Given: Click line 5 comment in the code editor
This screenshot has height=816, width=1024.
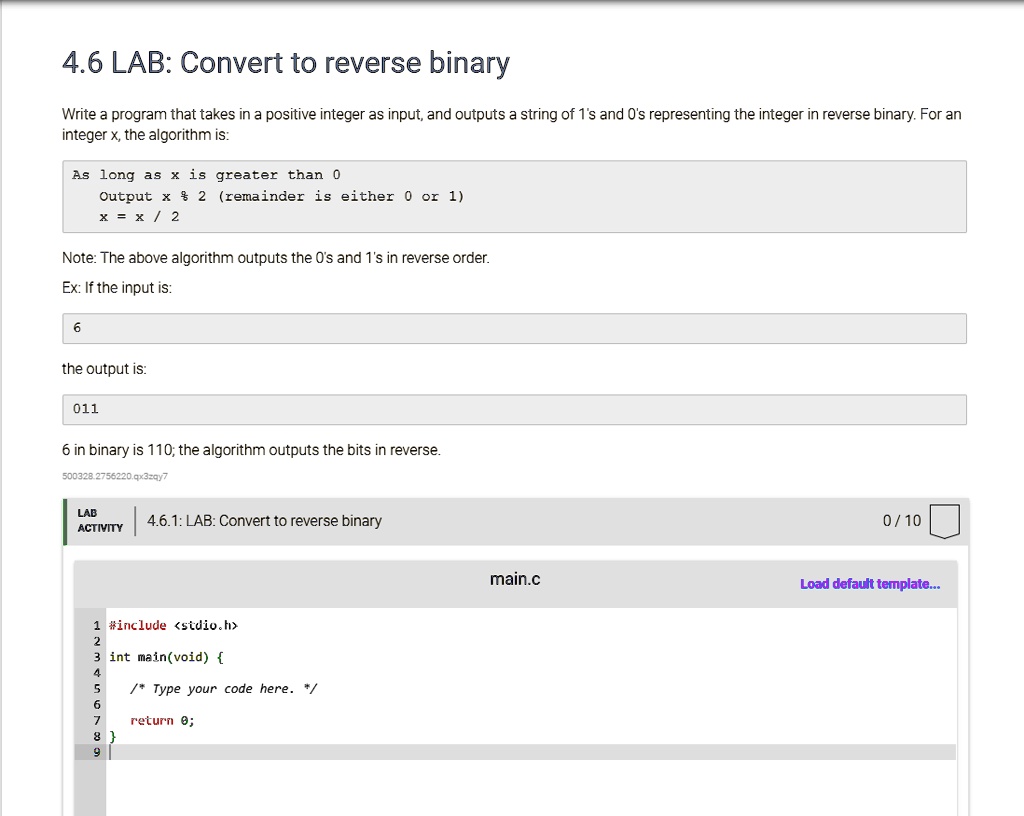Looking at the screenshot, I should (223, 688).
